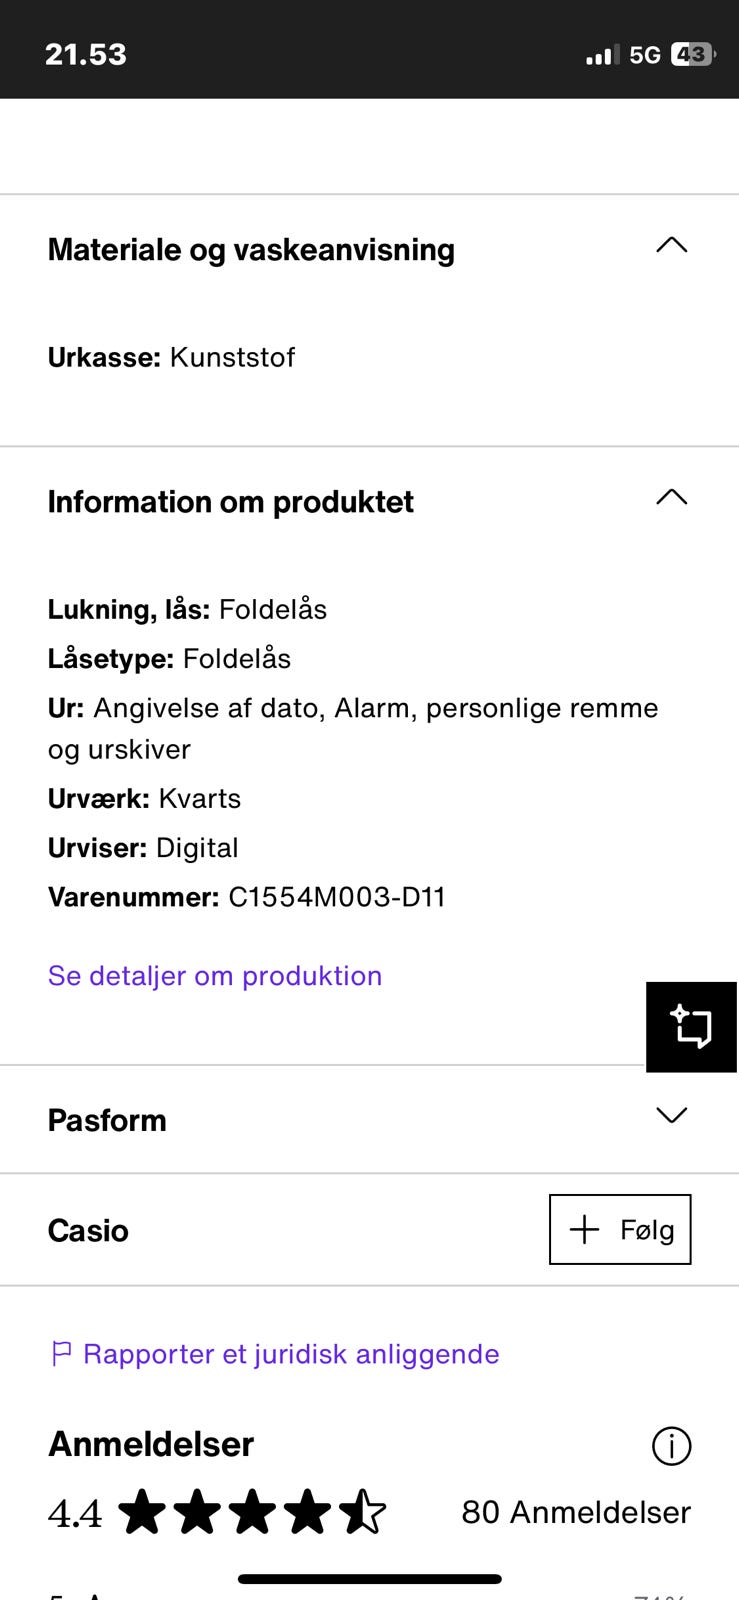
Task: Open "Rapporter et juridisk anliggende" link
Action: click(x=291, y=1354)
